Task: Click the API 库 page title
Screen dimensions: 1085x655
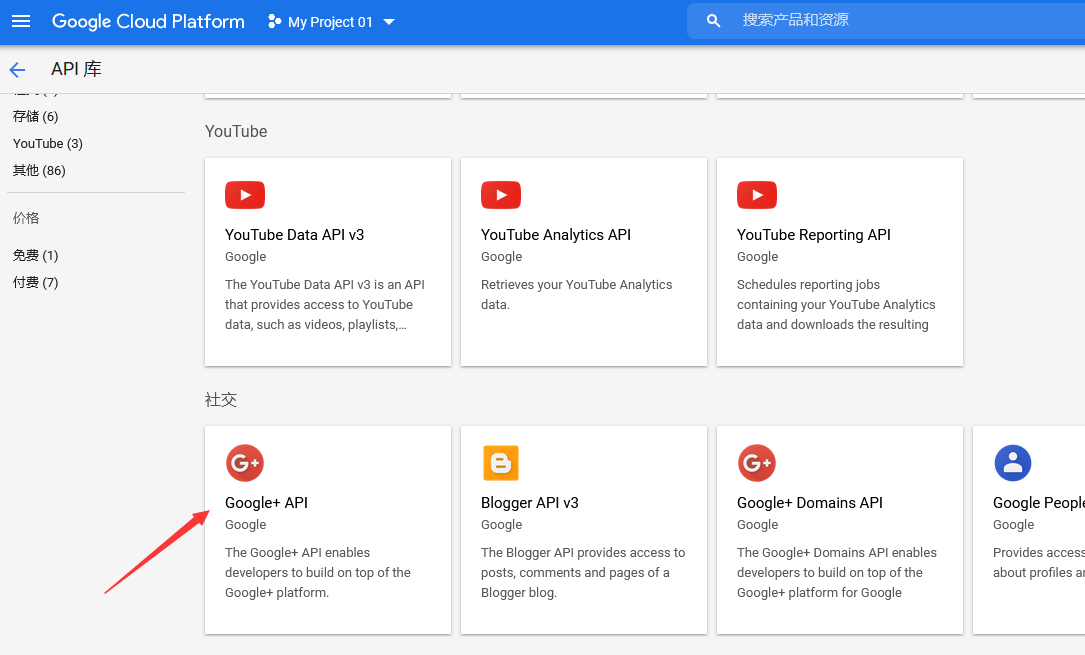Action: click(x=76, y=69)
